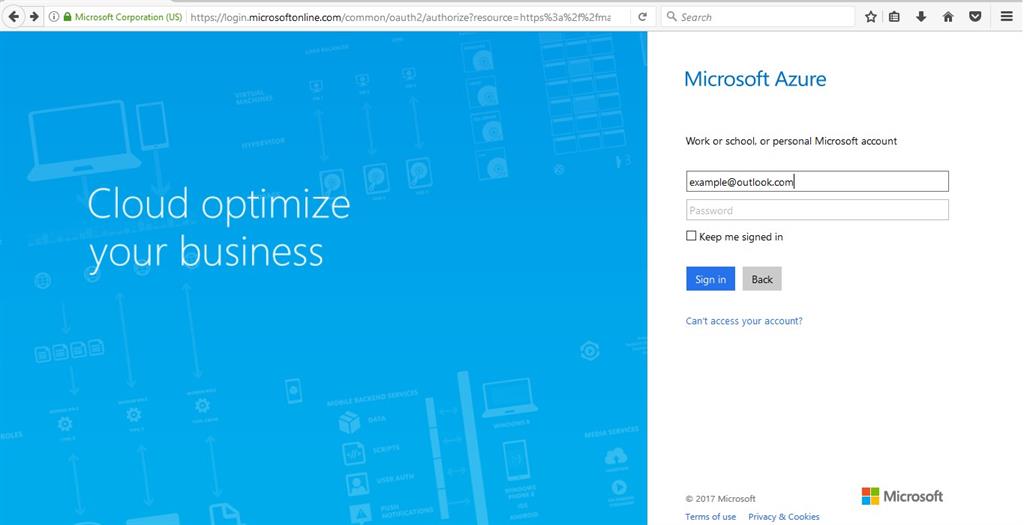Click the green padlock security icon
1024x525 pixels.
pos(67,17)
